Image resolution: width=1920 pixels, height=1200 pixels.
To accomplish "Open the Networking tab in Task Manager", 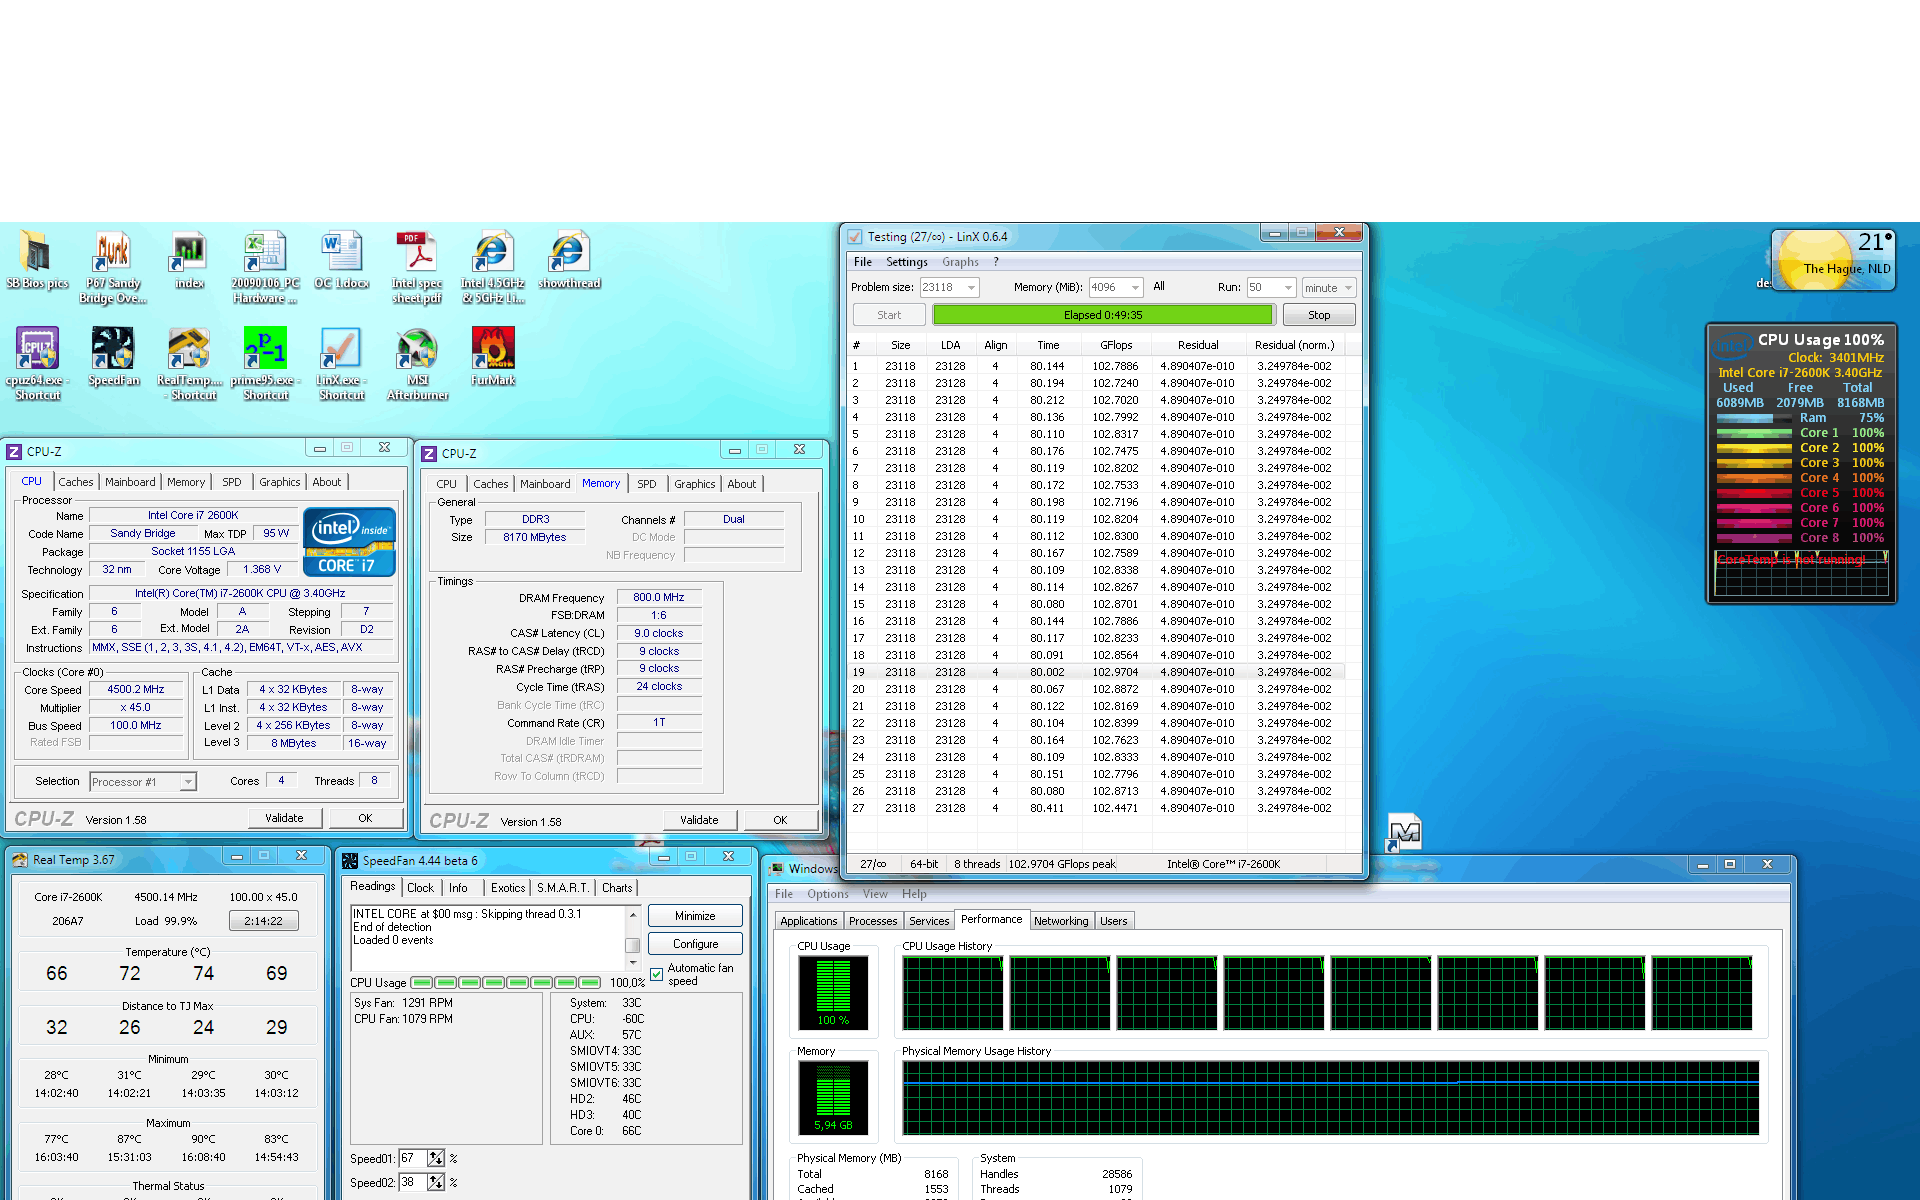I will 1061,921.
